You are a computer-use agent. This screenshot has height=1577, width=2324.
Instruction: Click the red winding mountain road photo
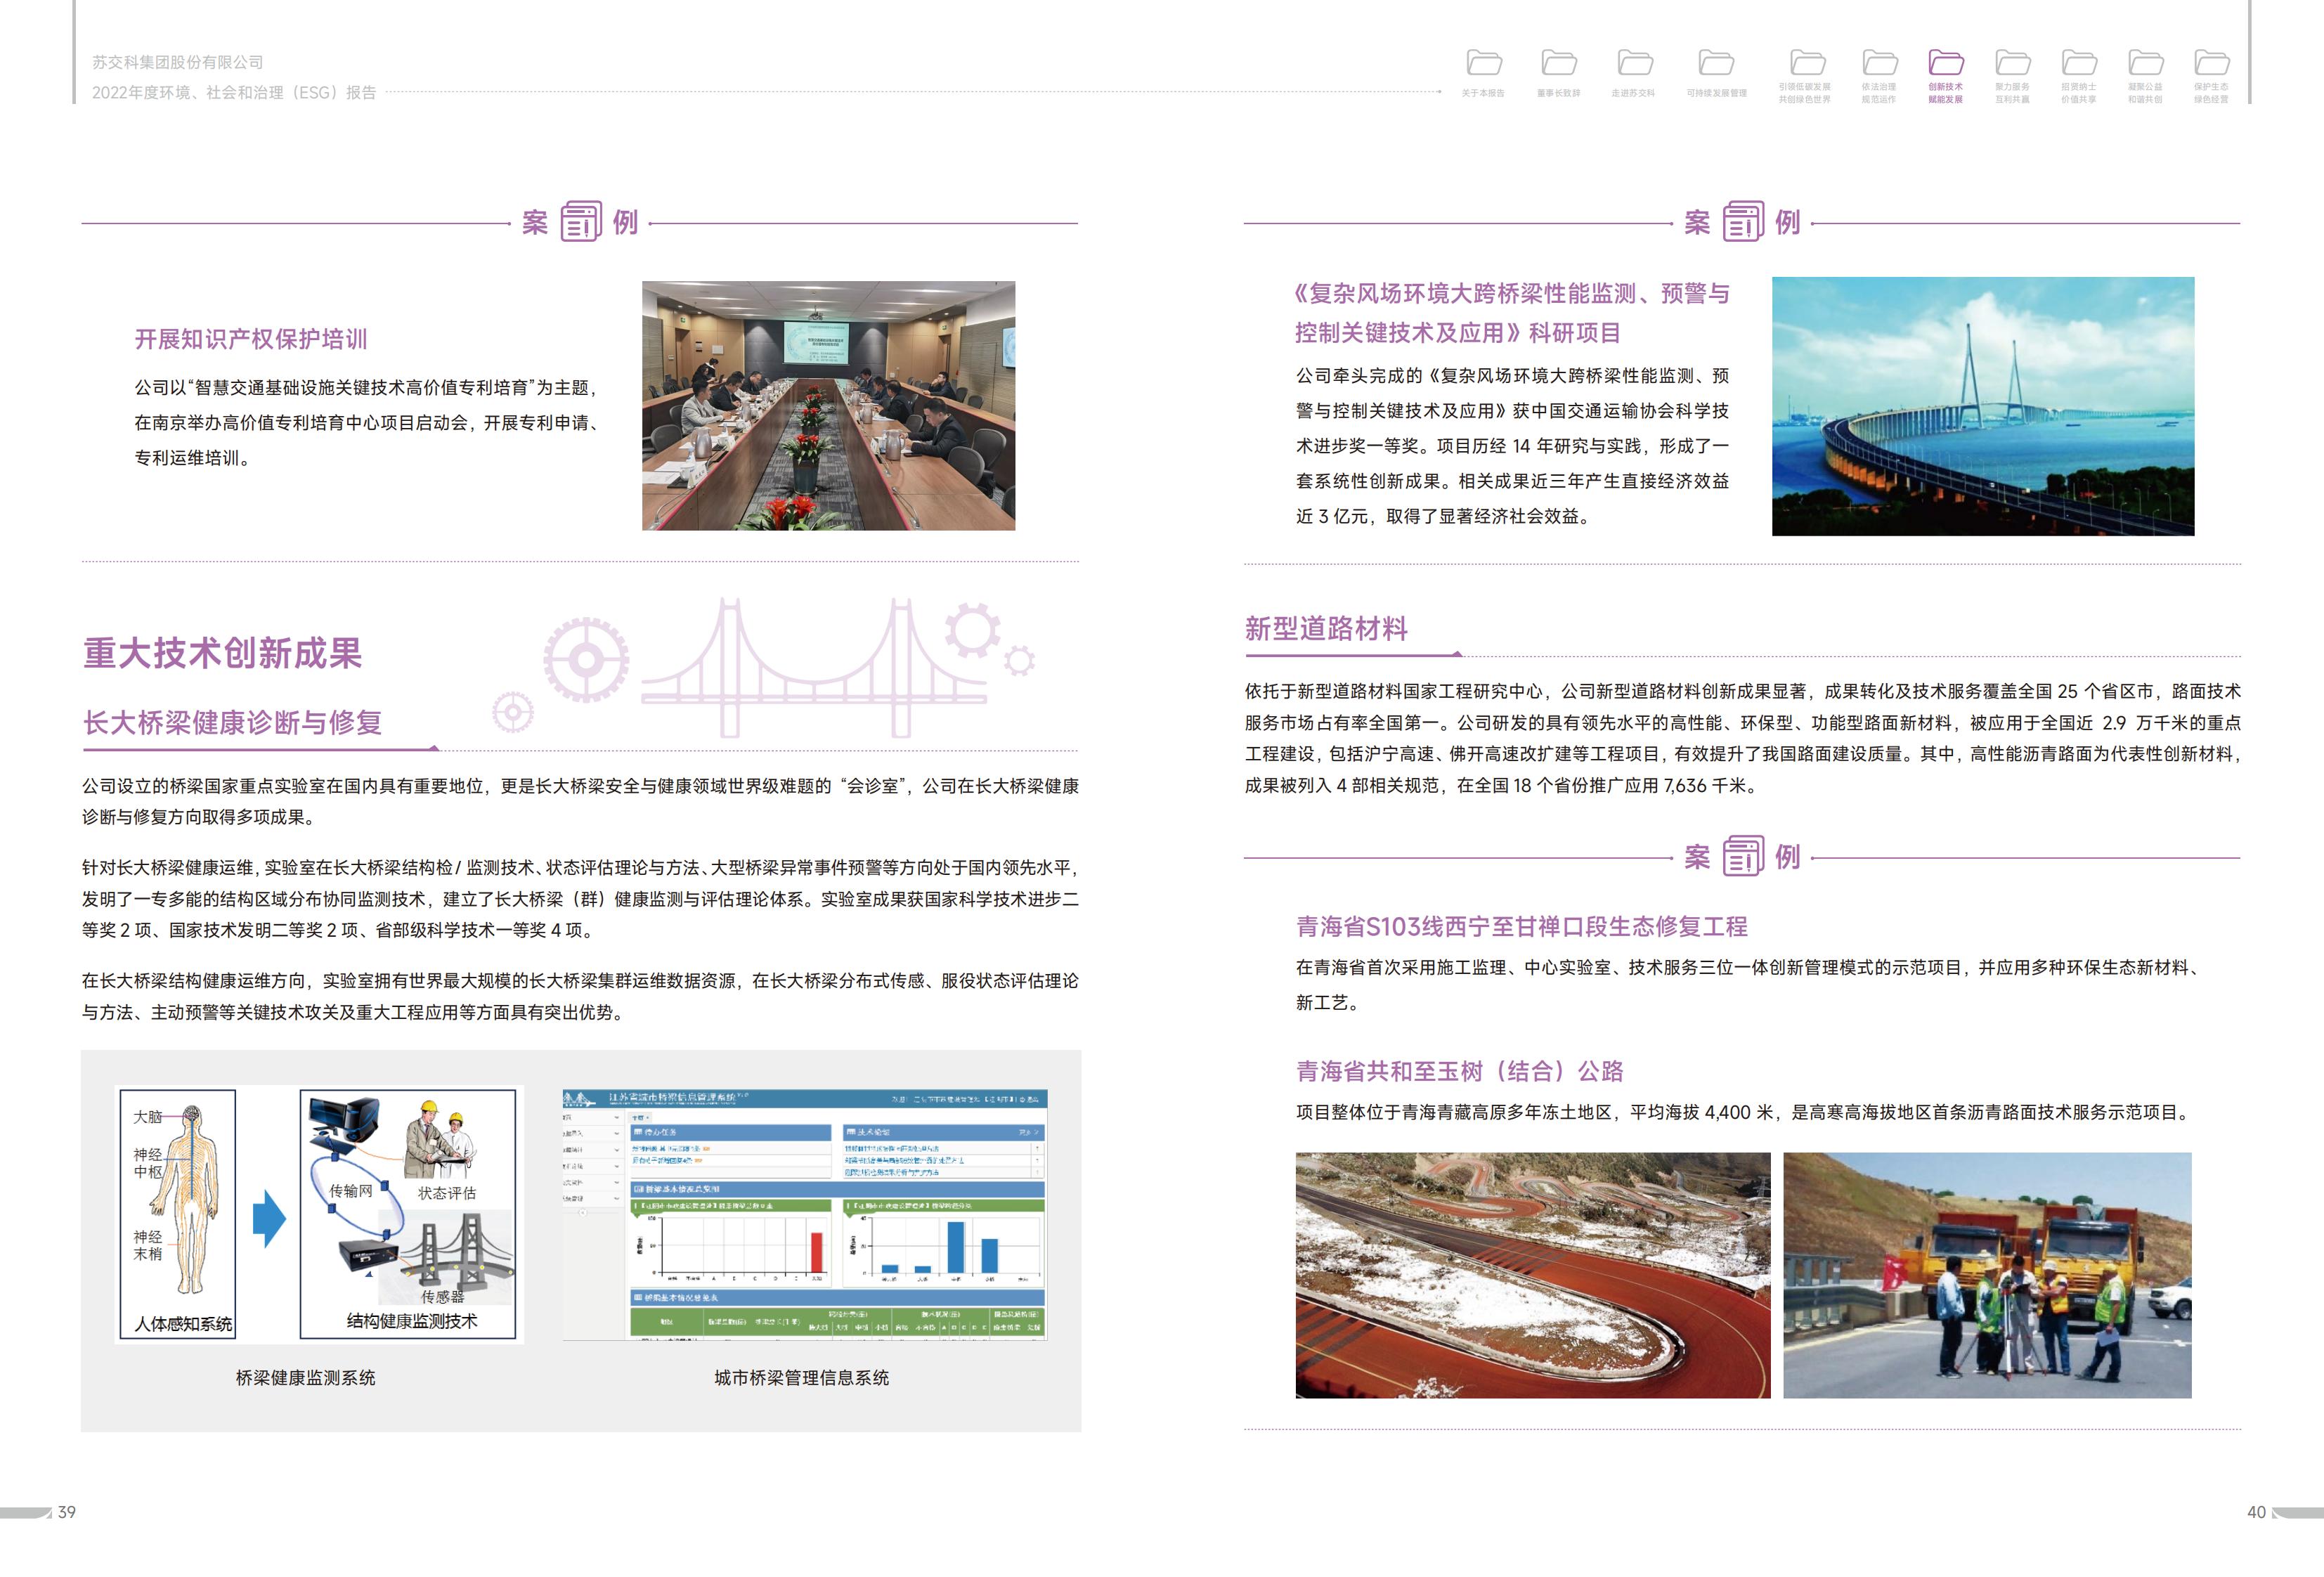(x=1532, y=1275)
